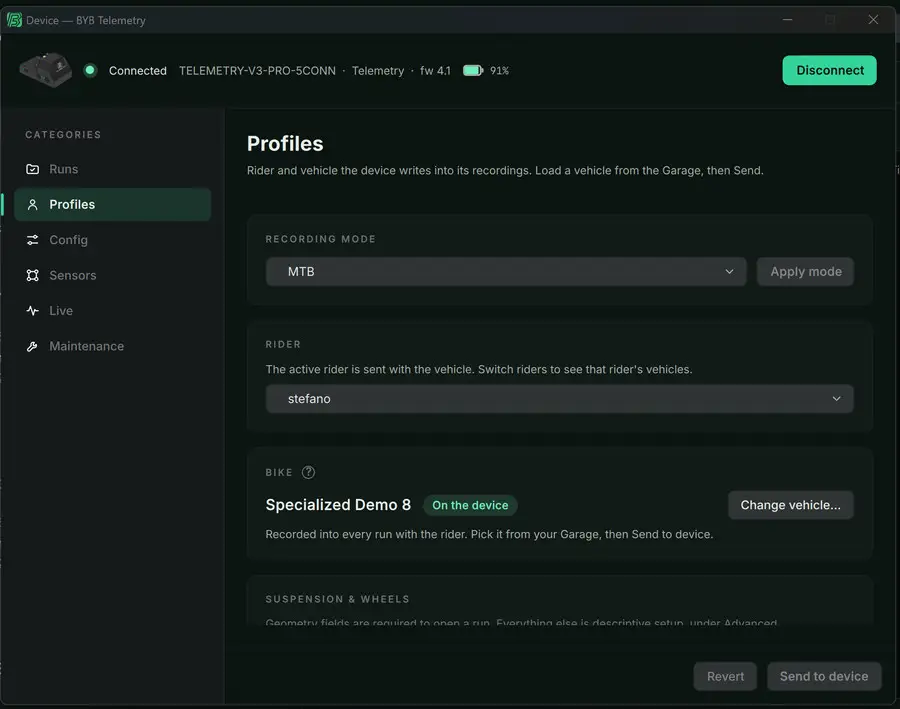
Task: Open the Live category
Action: pos(112,311)
